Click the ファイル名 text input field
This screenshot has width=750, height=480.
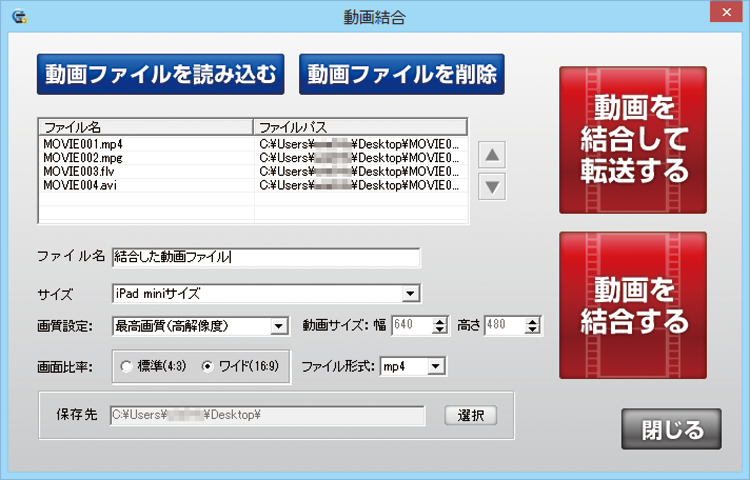tap(265, 257)
